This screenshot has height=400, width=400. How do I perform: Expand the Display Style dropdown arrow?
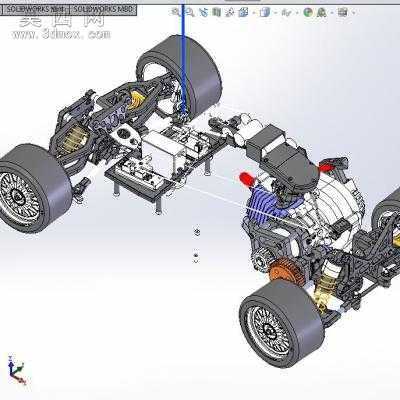click(276, 13)
